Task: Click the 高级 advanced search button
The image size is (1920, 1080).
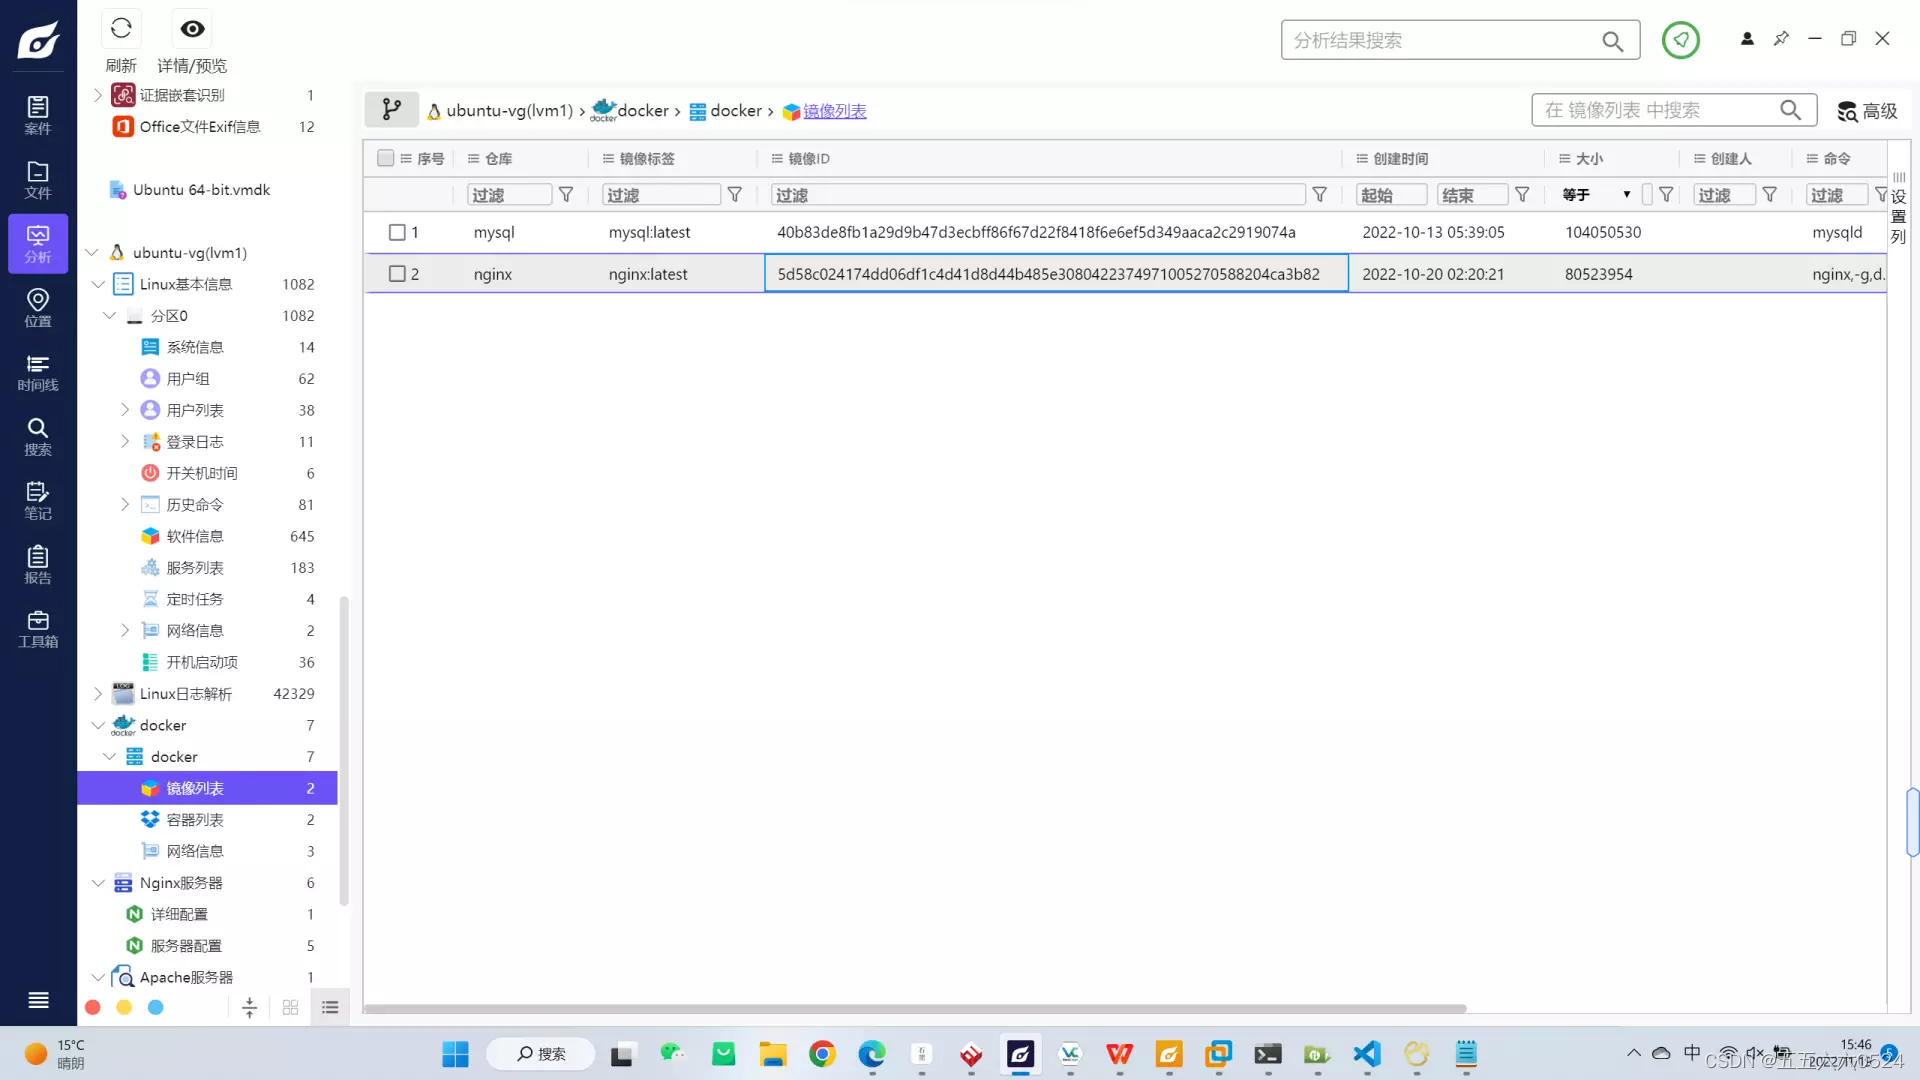Action: pos(1867,111)
